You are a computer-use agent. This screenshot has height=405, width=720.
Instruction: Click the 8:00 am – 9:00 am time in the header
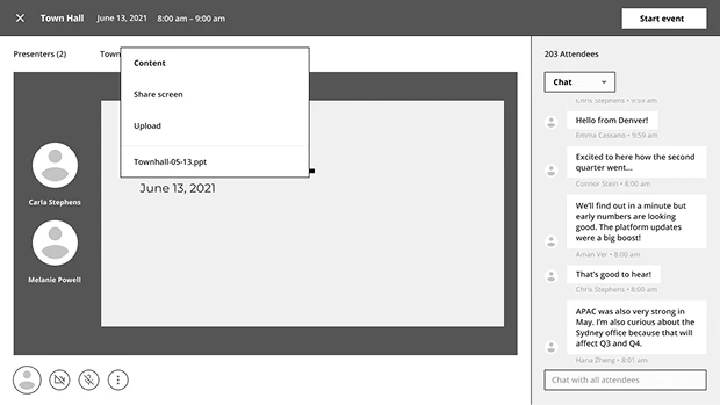tap(191, 18)
